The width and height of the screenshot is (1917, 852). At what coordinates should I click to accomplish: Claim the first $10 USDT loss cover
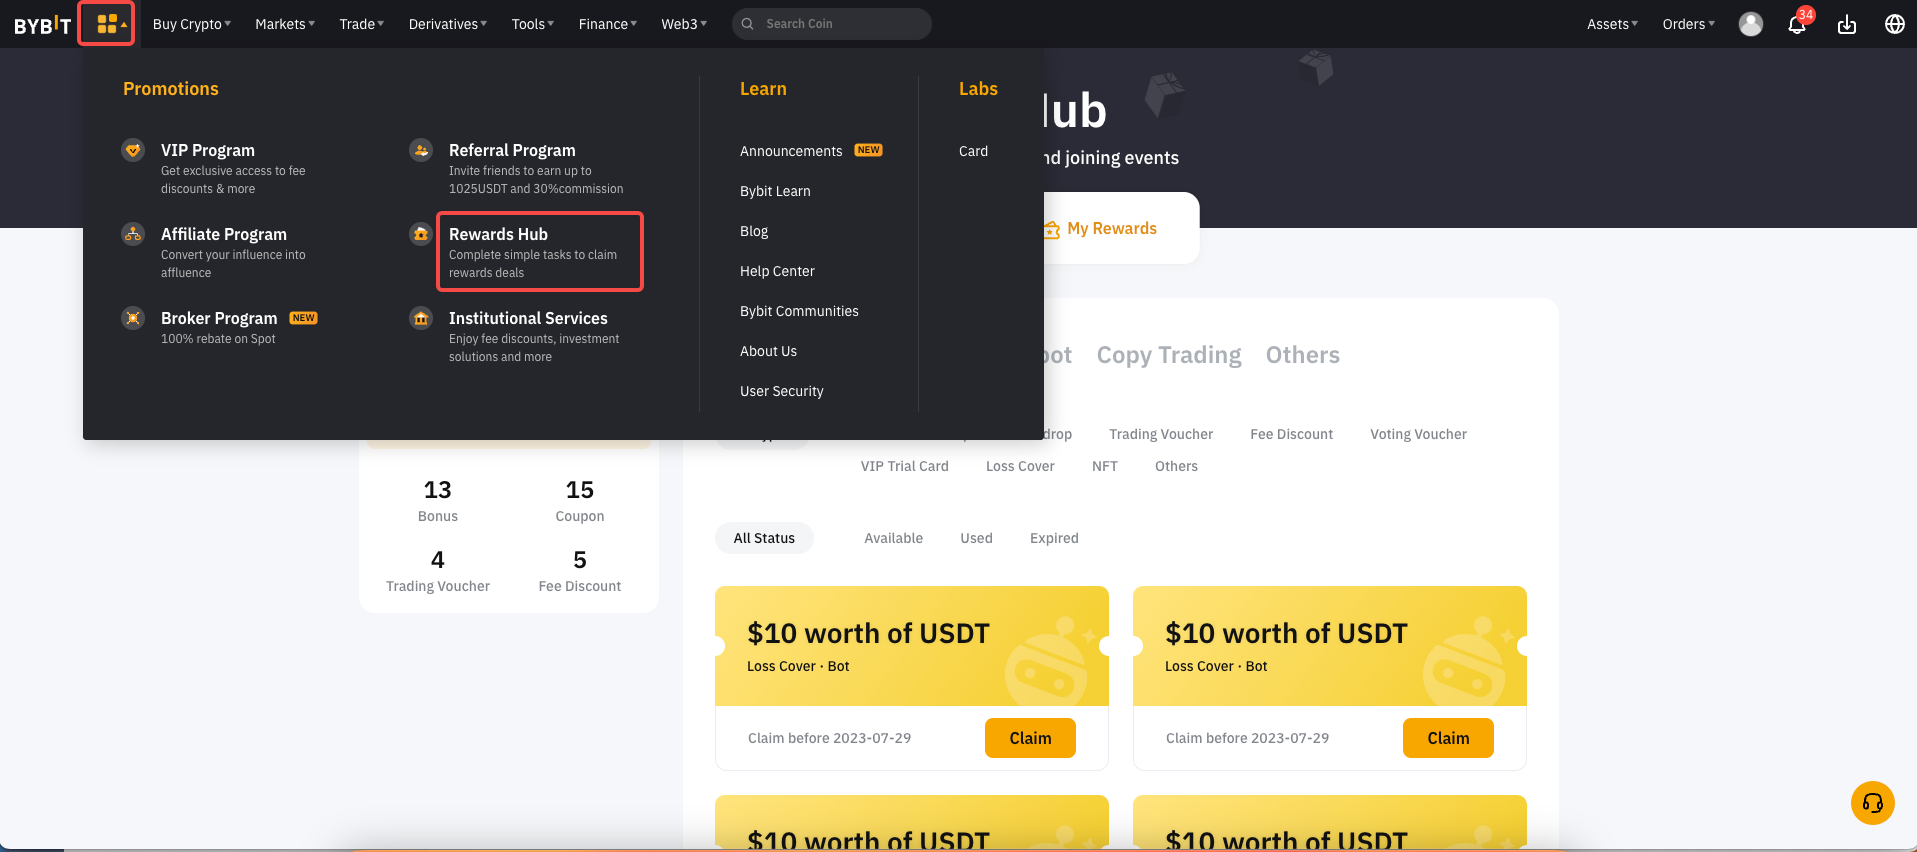[1030, 738]
